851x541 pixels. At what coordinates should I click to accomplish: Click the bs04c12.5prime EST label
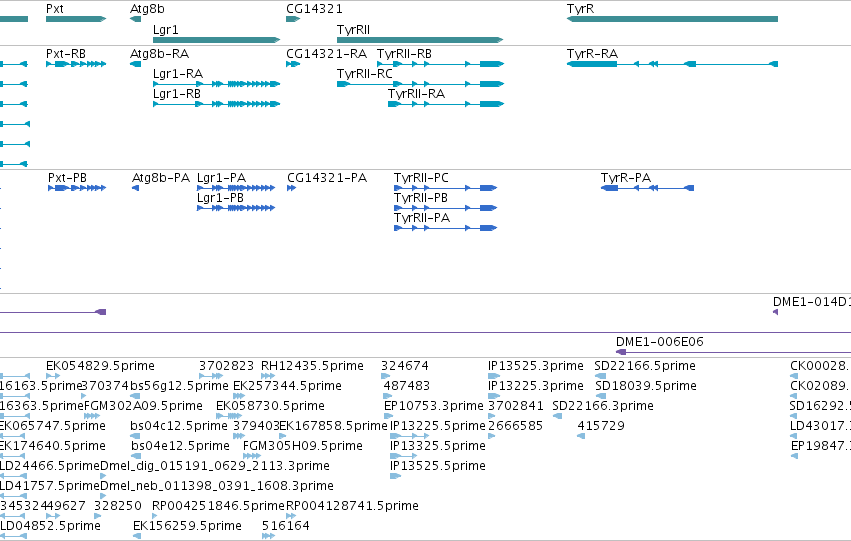pyautogui.click(x=179, y=426)
